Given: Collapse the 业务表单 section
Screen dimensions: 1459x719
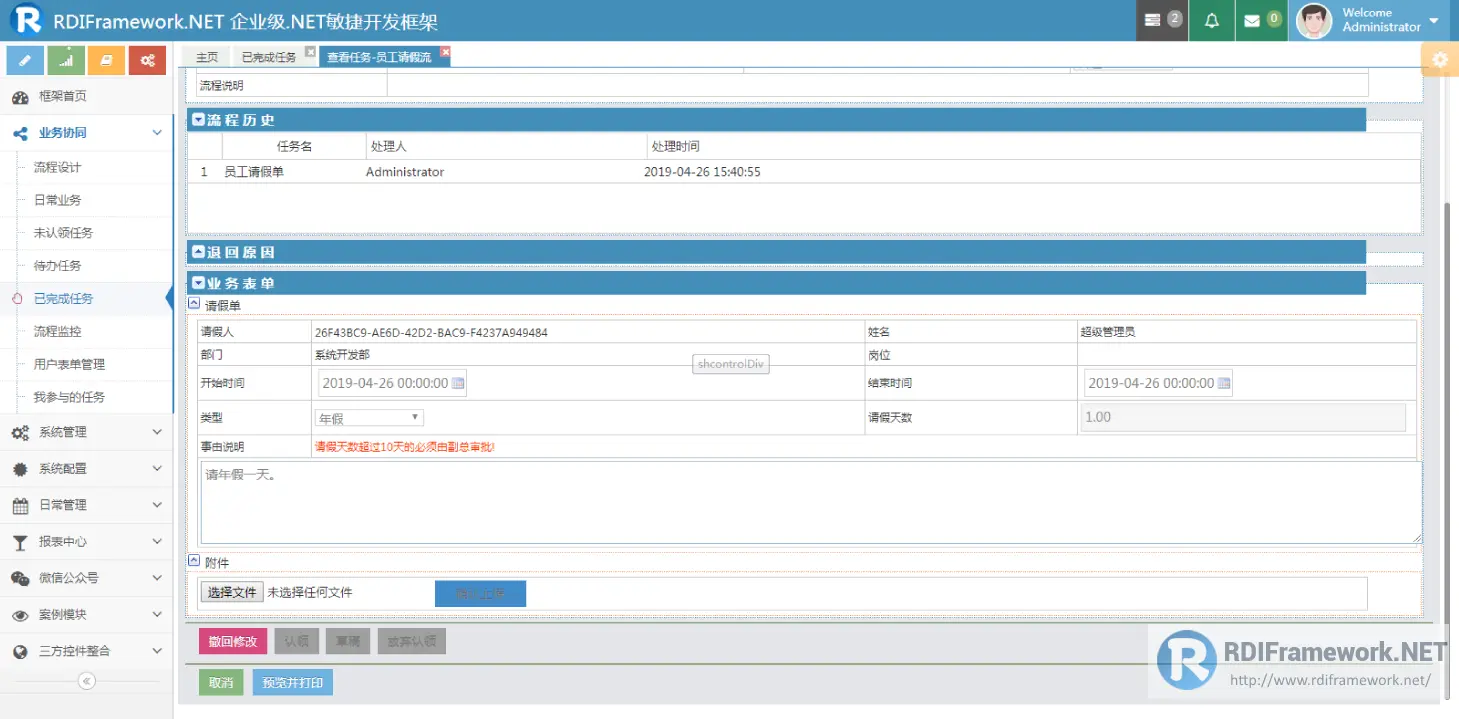Looking at the screenshot, I should (198, 283).
